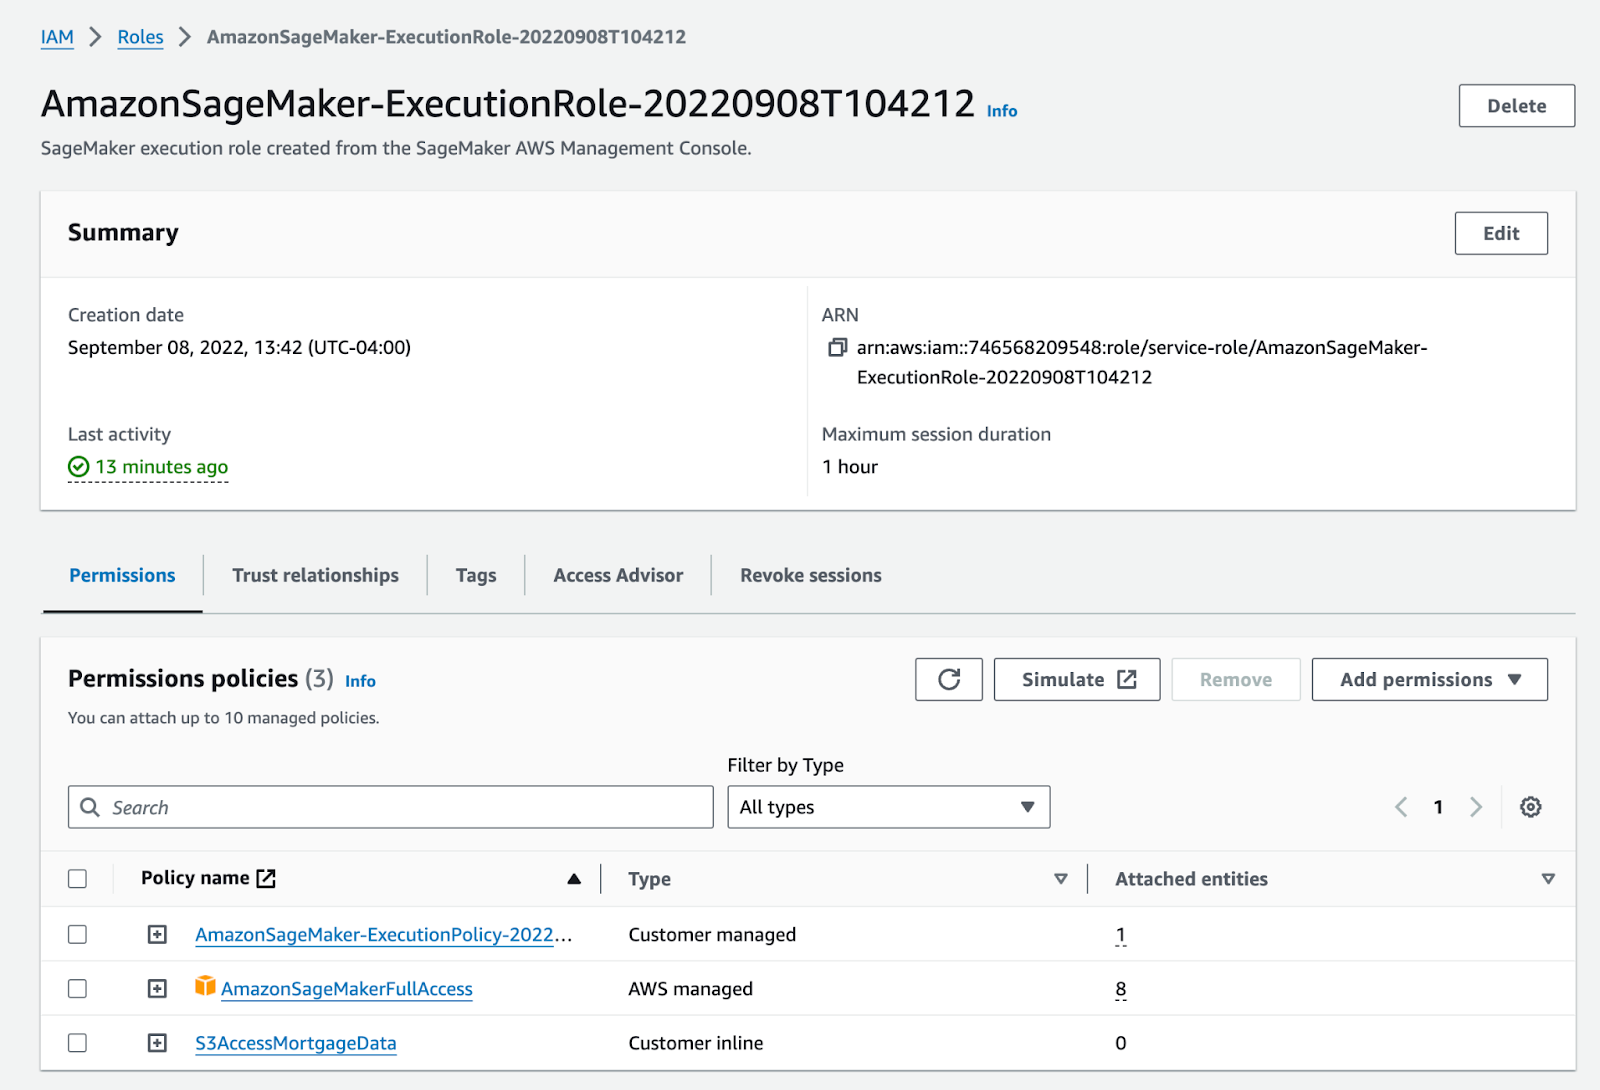Go to previous page of policies
The width and height of the screenshot is (1600, 1090).
pos(1401,807)
